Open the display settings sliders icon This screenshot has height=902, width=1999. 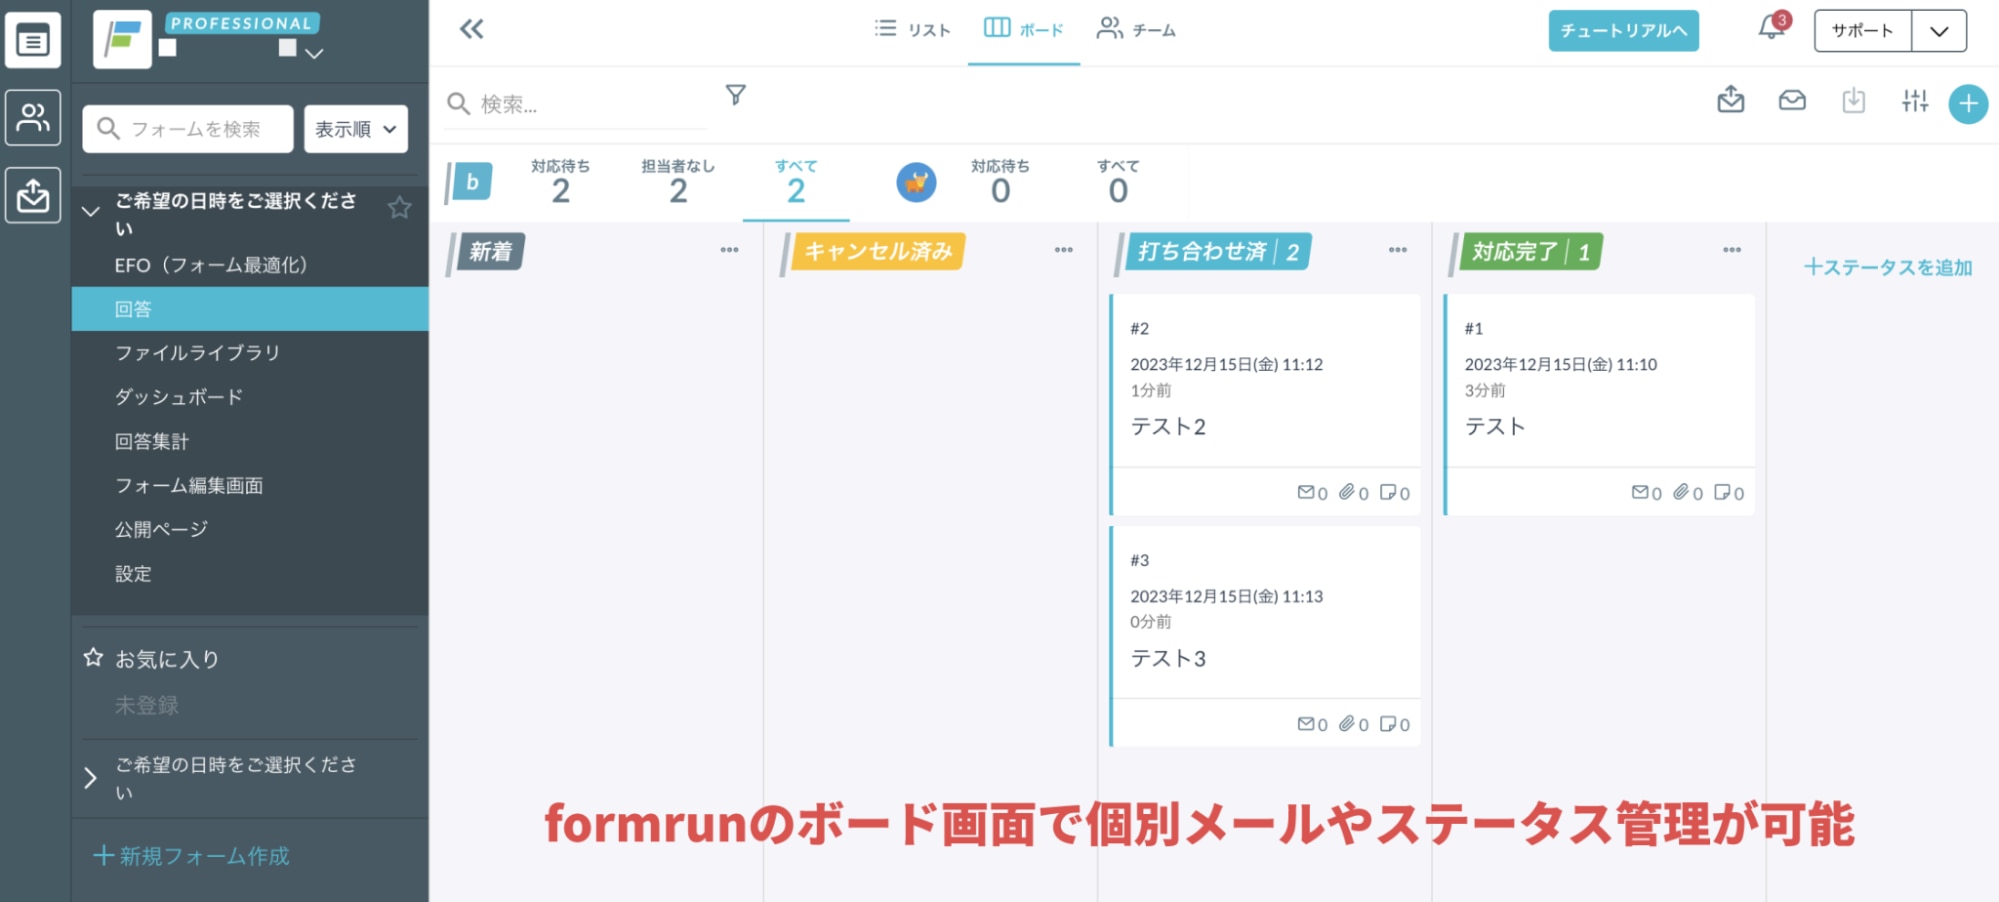1915,100
